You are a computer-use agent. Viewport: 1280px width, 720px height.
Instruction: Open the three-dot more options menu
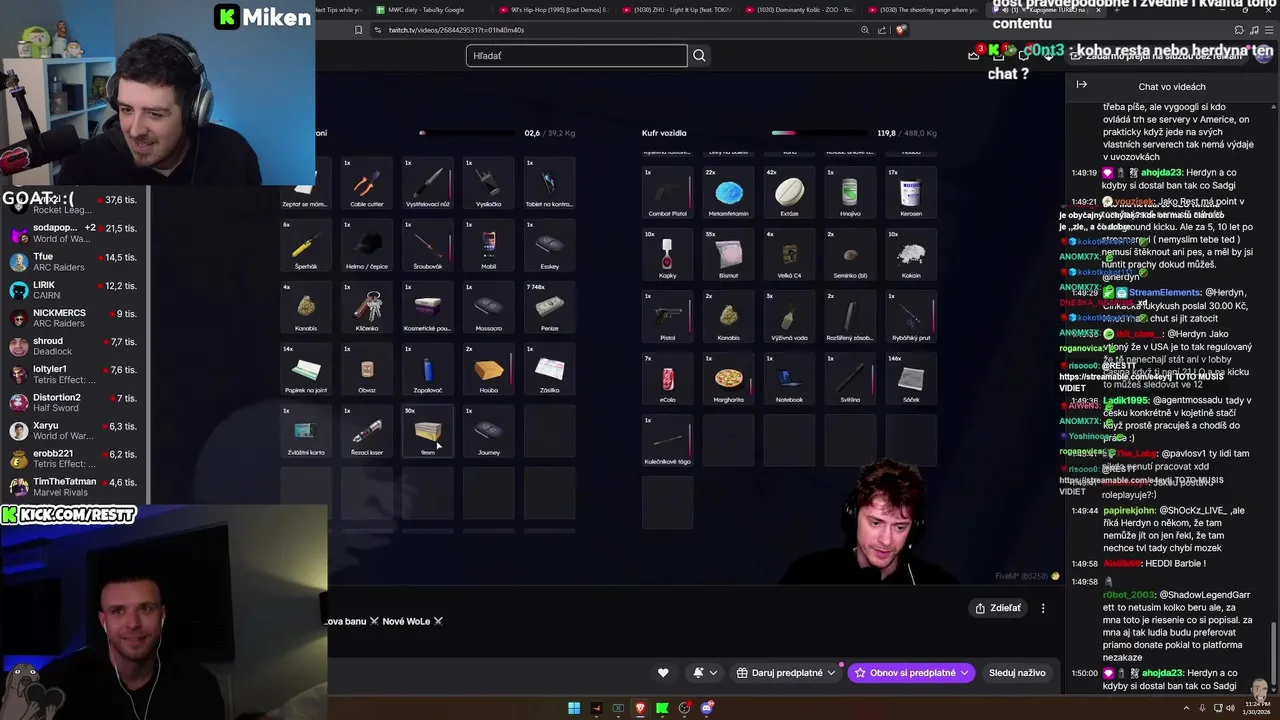1043,608
